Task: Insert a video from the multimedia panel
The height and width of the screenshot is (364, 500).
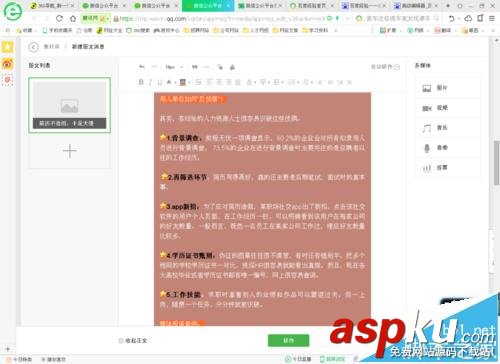Action: [447, 108]
